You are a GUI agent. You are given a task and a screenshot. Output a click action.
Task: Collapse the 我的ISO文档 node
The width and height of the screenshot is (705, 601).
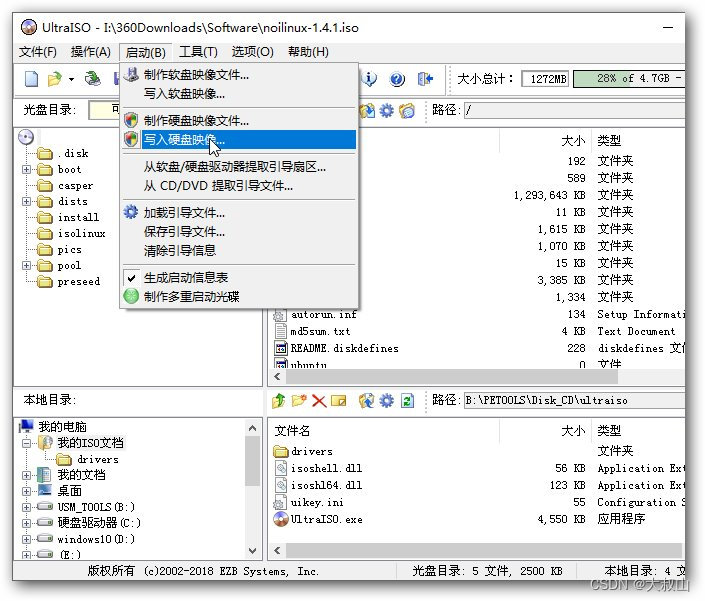[26, 443]
